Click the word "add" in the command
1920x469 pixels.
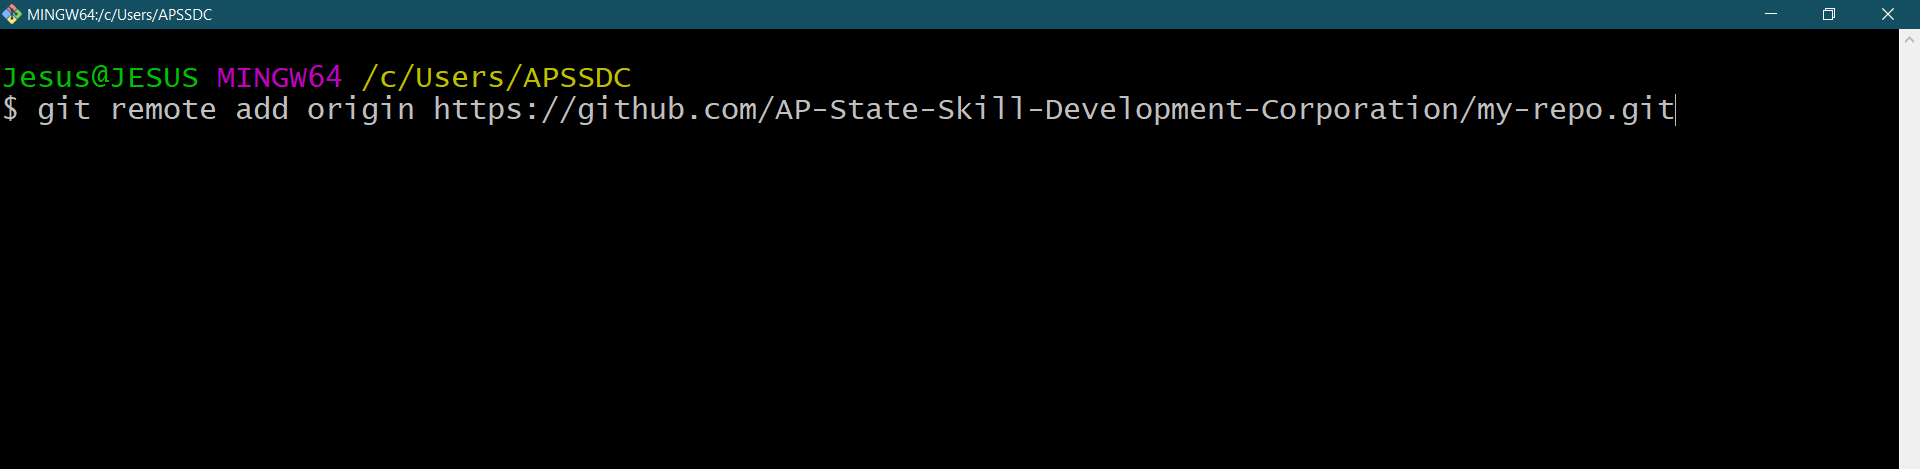click(x=262, y=109)
